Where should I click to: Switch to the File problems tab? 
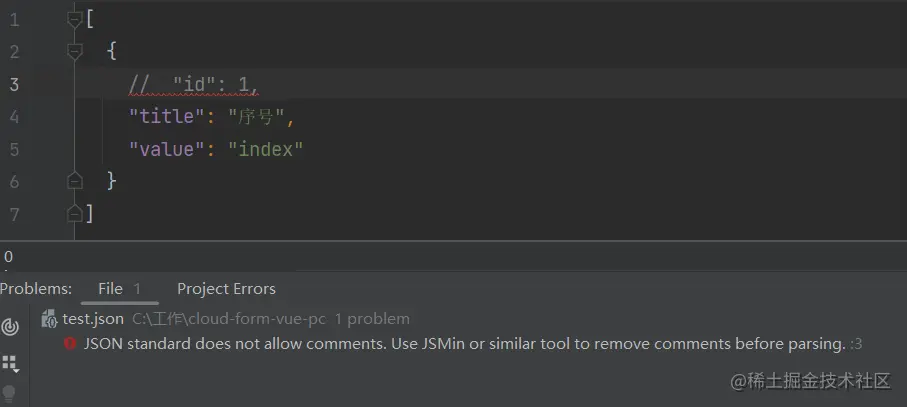click(119, 288)
